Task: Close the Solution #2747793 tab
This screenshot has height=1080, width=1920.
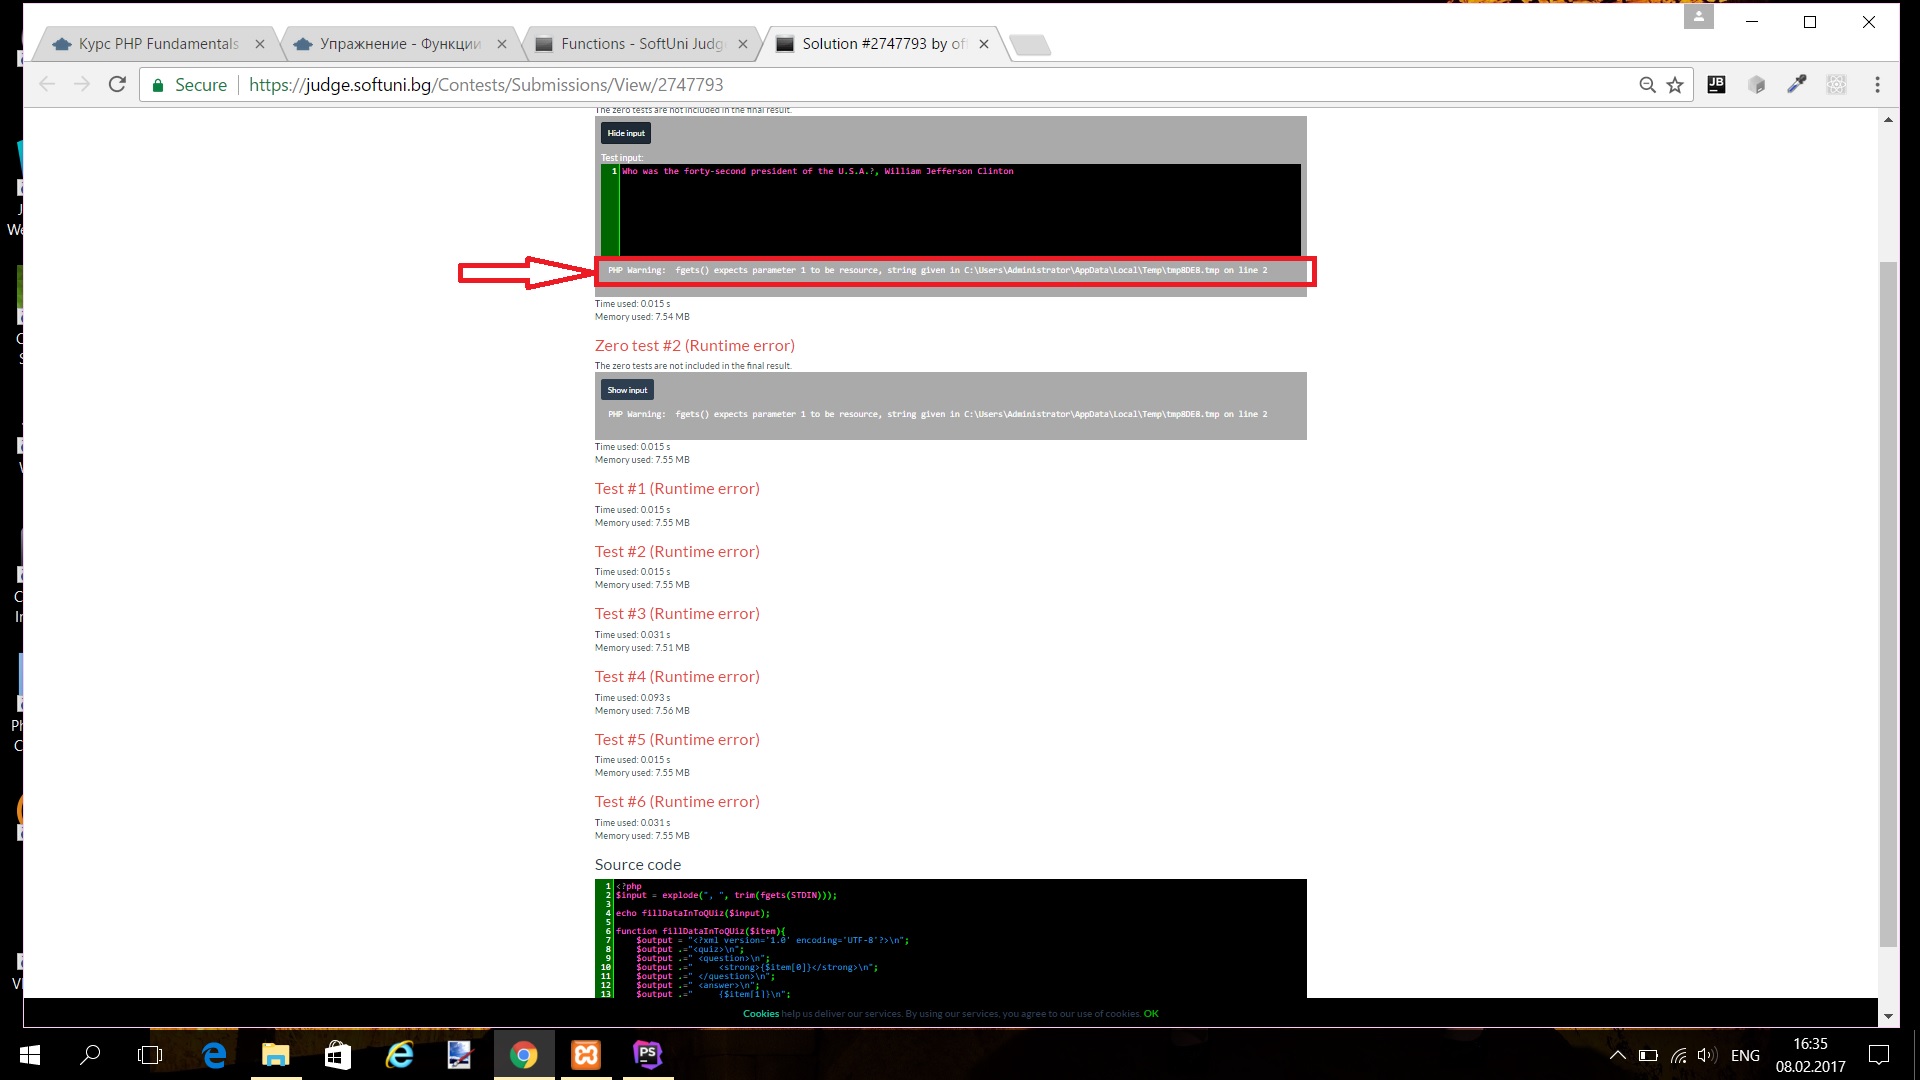Action: 984,44
